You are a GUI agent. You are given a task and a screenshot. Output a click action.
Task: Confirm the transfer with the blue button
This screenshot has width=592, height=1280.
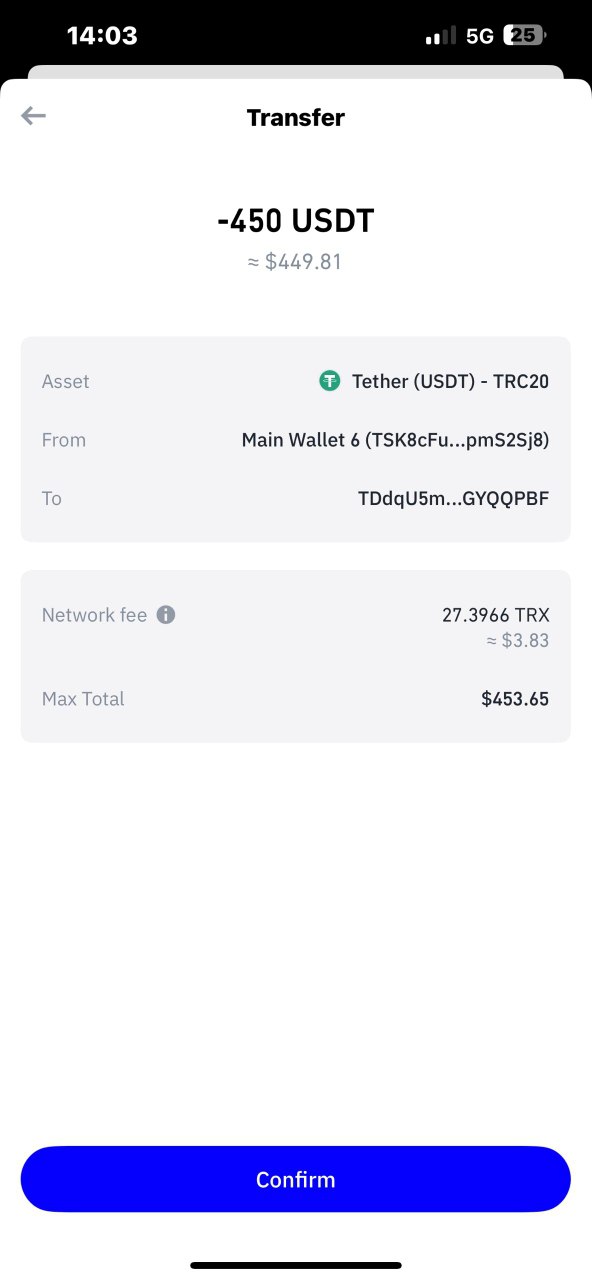coord(296,1179)
